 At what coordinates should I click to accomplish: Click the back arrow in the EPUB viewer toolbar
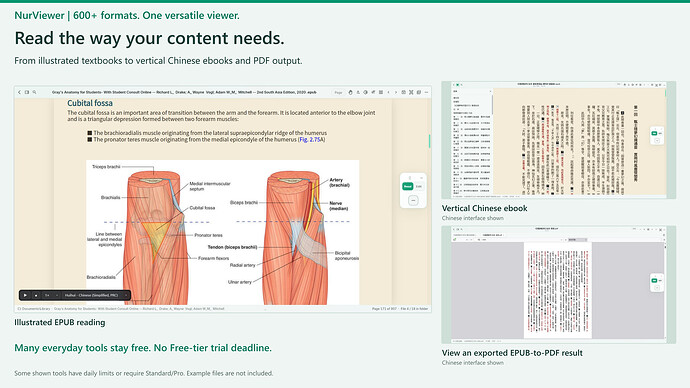coord(19,92)
